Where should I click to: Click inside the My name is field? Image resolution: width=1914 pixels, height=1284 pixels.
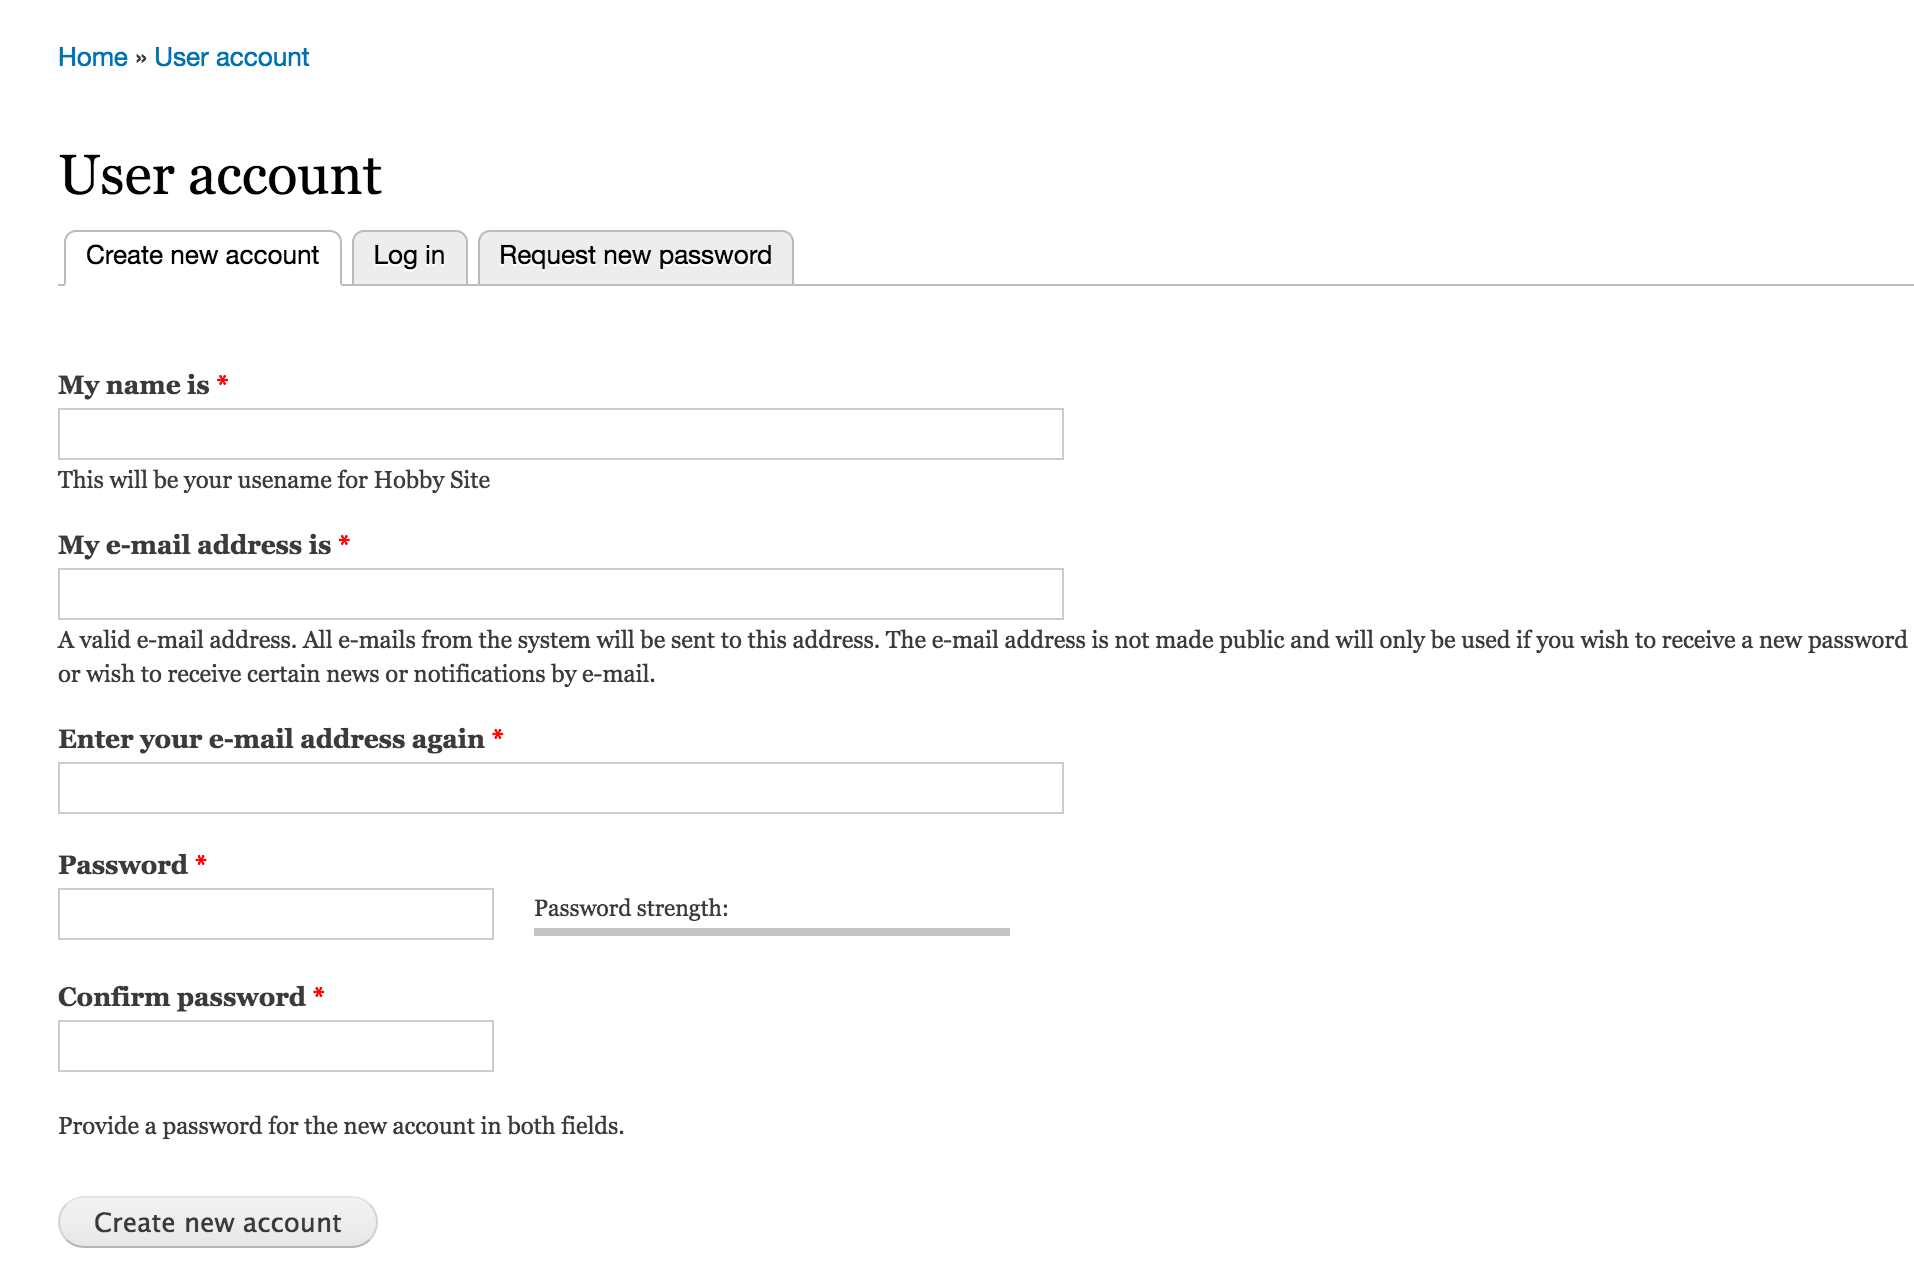pyautogui.click(x=559, y=434)
